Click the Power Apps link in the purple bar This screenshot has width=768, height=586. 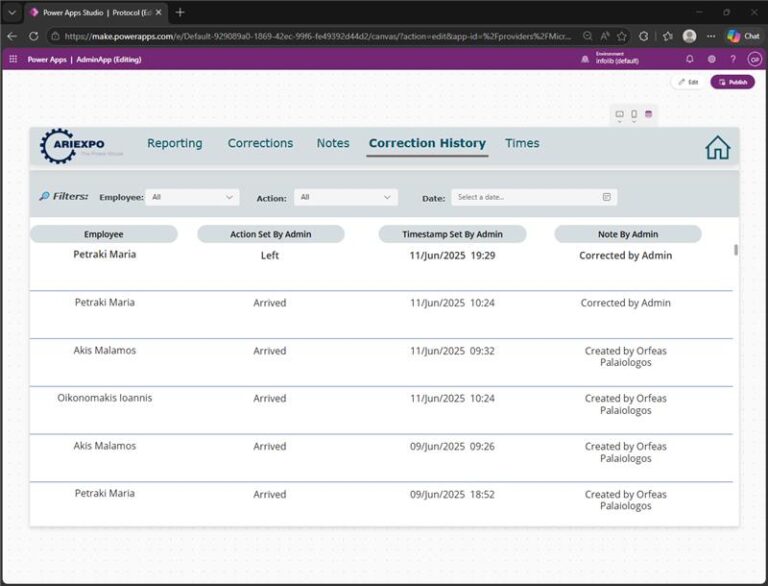[47, 59]
